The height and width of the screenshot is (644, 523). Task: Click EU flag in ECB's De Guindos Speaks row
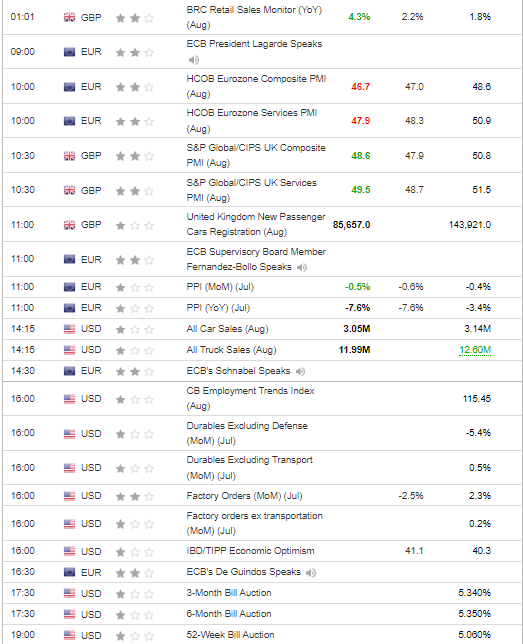point(69,572)
